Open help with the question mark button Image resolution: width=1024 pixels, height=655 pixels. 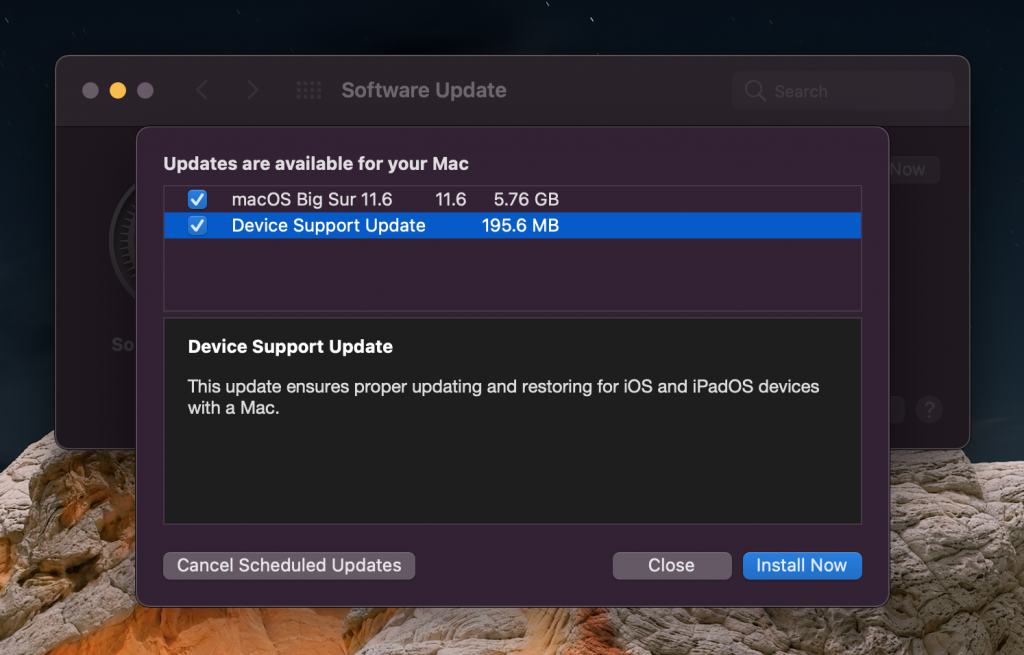click(x=930, y=409)
